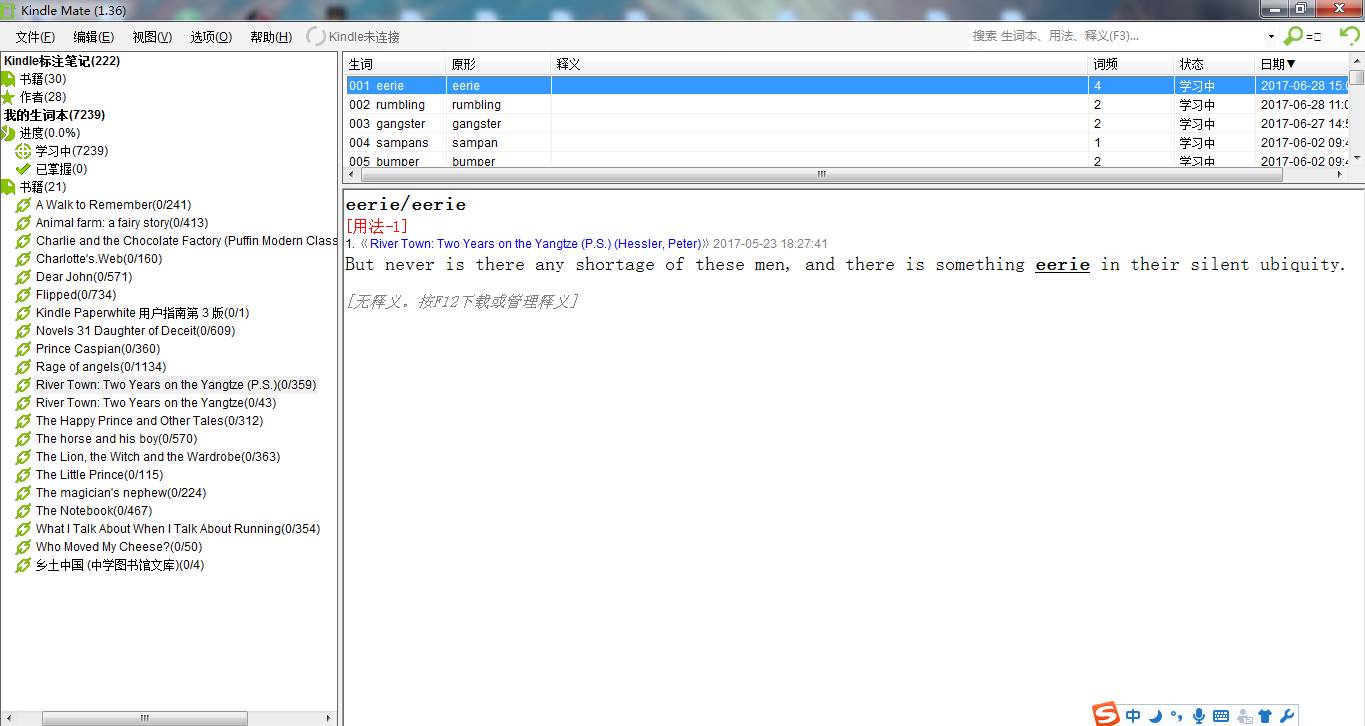This screenshot has height=726, width=1365.
Task: Click the underlined word eerie in sentence
Action: [1062, 265]
